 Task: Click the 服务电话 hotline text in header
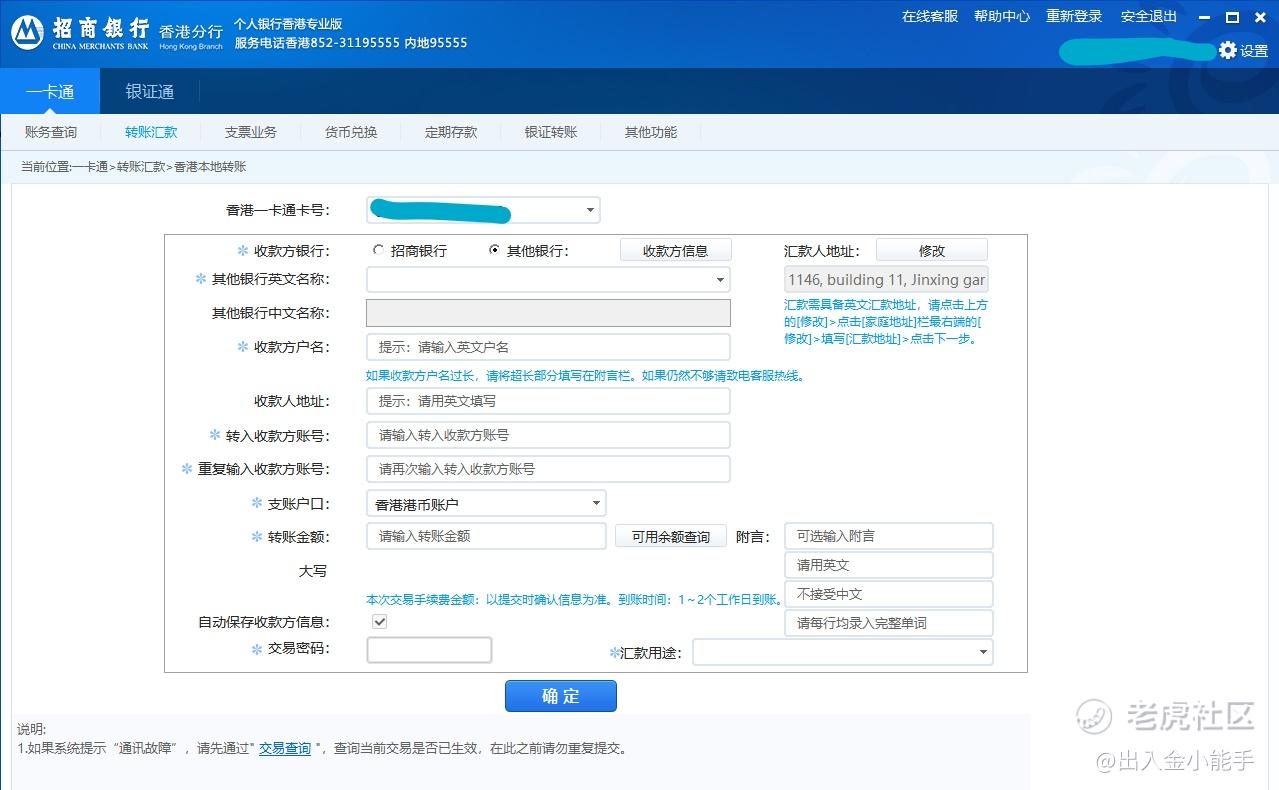click(x=351, y=43)
